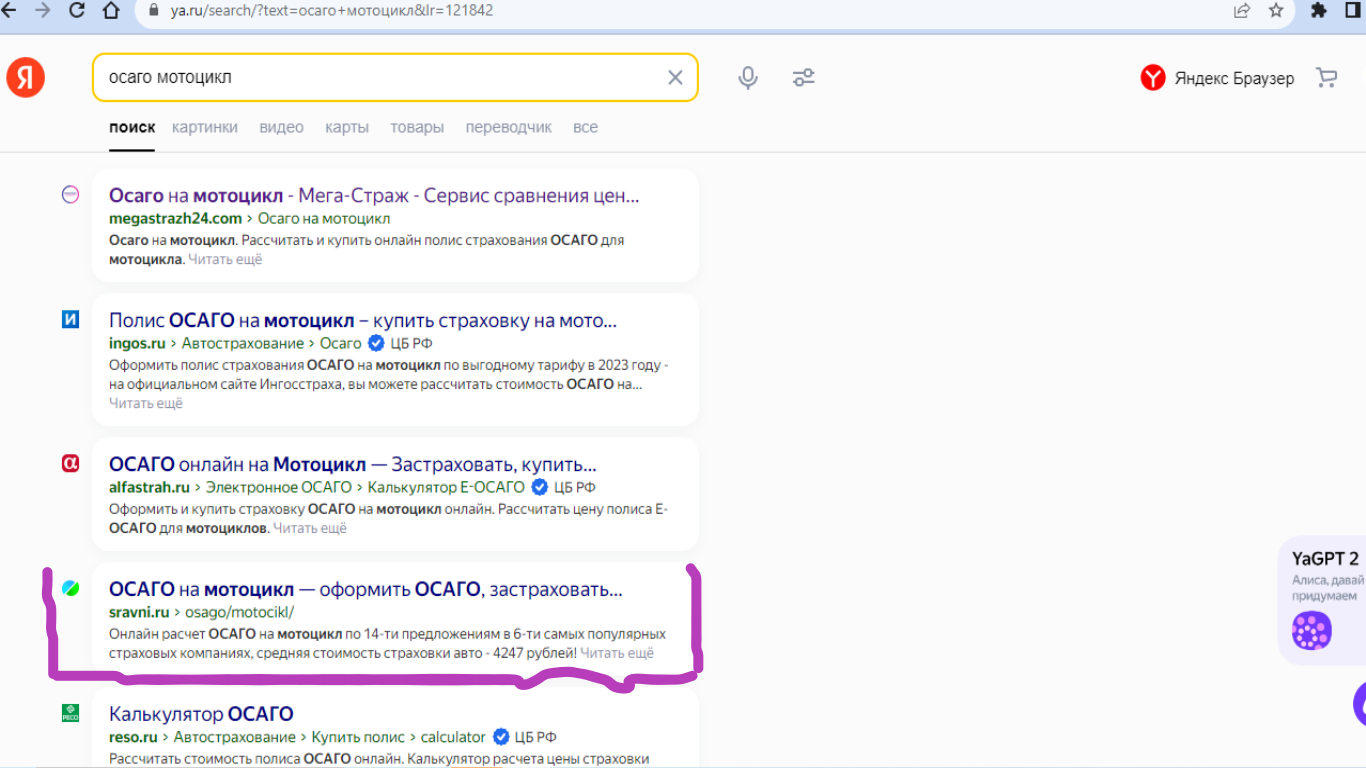Image resolution: width=1366 pixels, height=768 pixels.
Task: Clear the search query with the X
Action: point(675,78)
